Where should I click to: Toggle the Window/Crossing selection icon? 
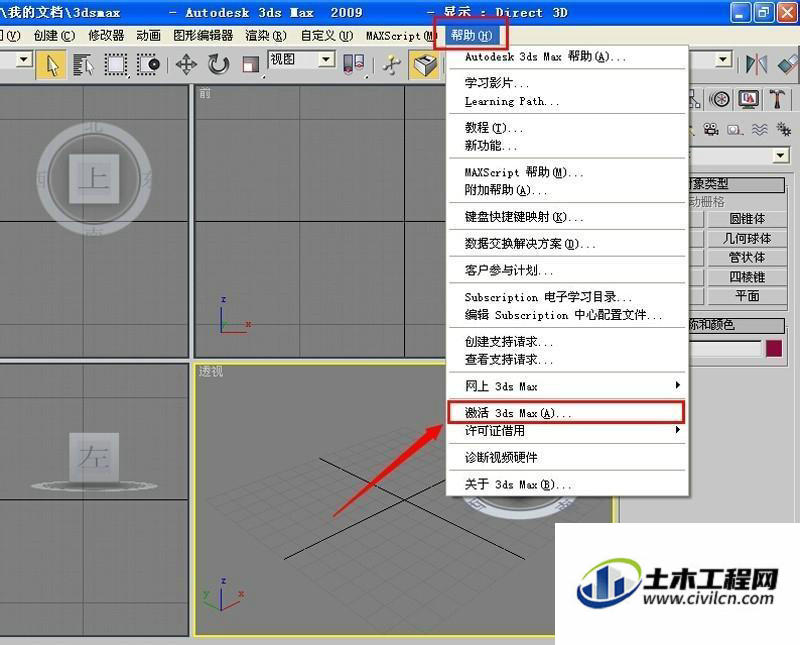point(148,65)
